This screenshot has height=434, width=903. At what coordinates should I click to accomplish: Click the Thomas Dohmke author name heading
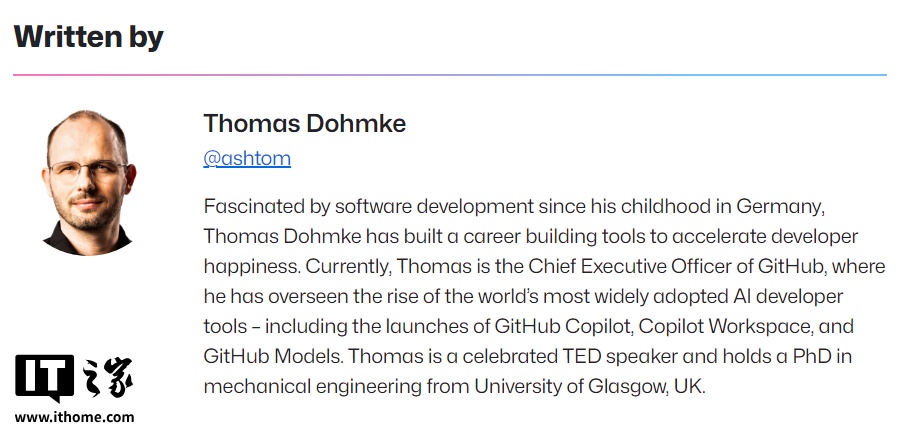click(x=304, y=123)
